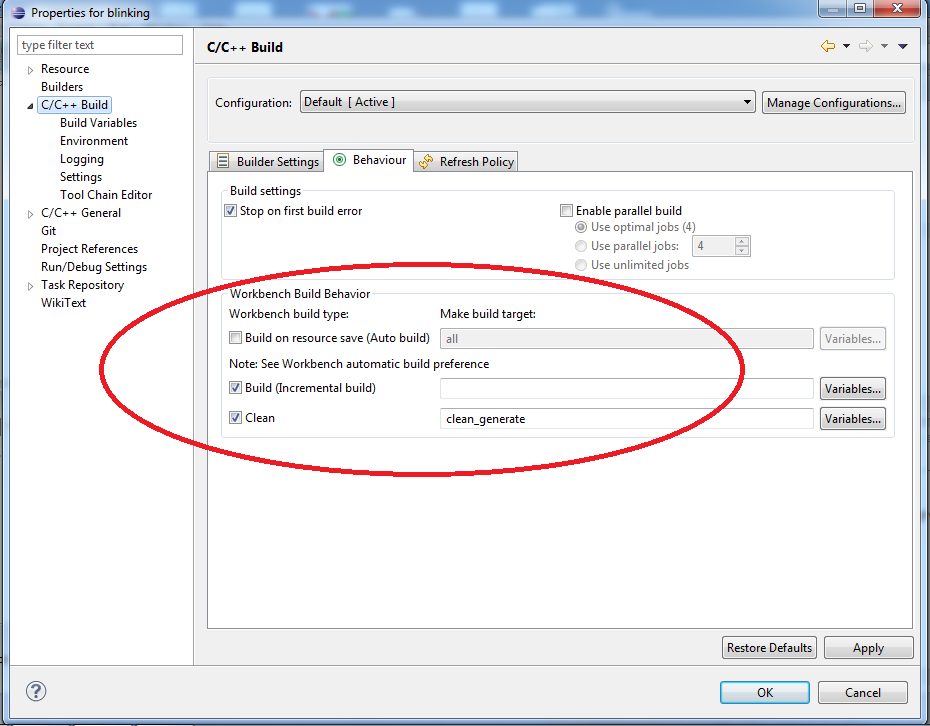Click the Eclipse icon in title bar
The image size is (930, 726).
pyautogui.click(x=18, y=12)
